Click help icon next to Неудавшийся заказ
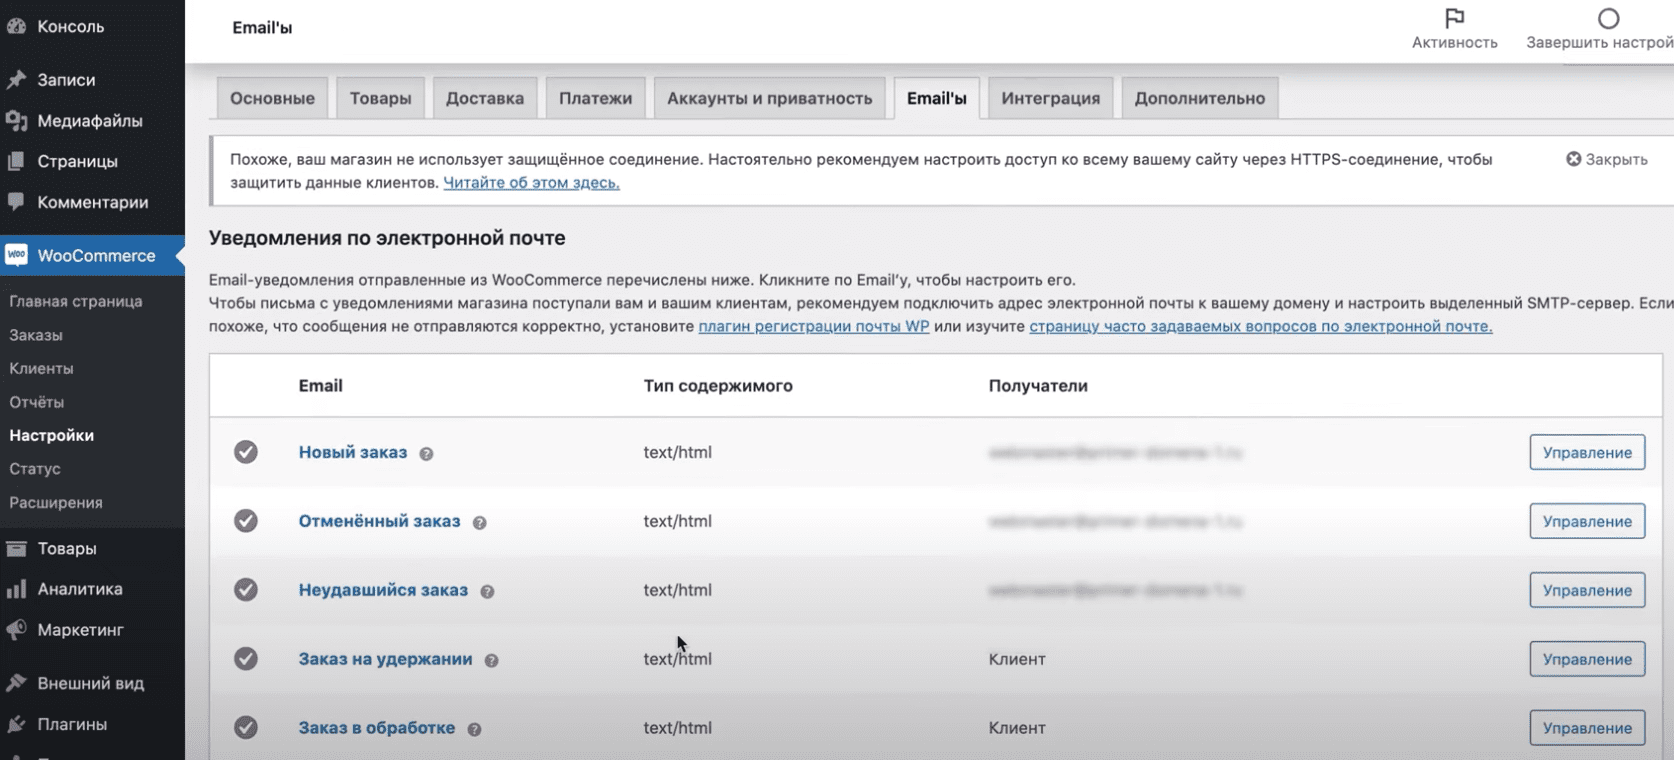1674x760 pixels. coord(487,592)
